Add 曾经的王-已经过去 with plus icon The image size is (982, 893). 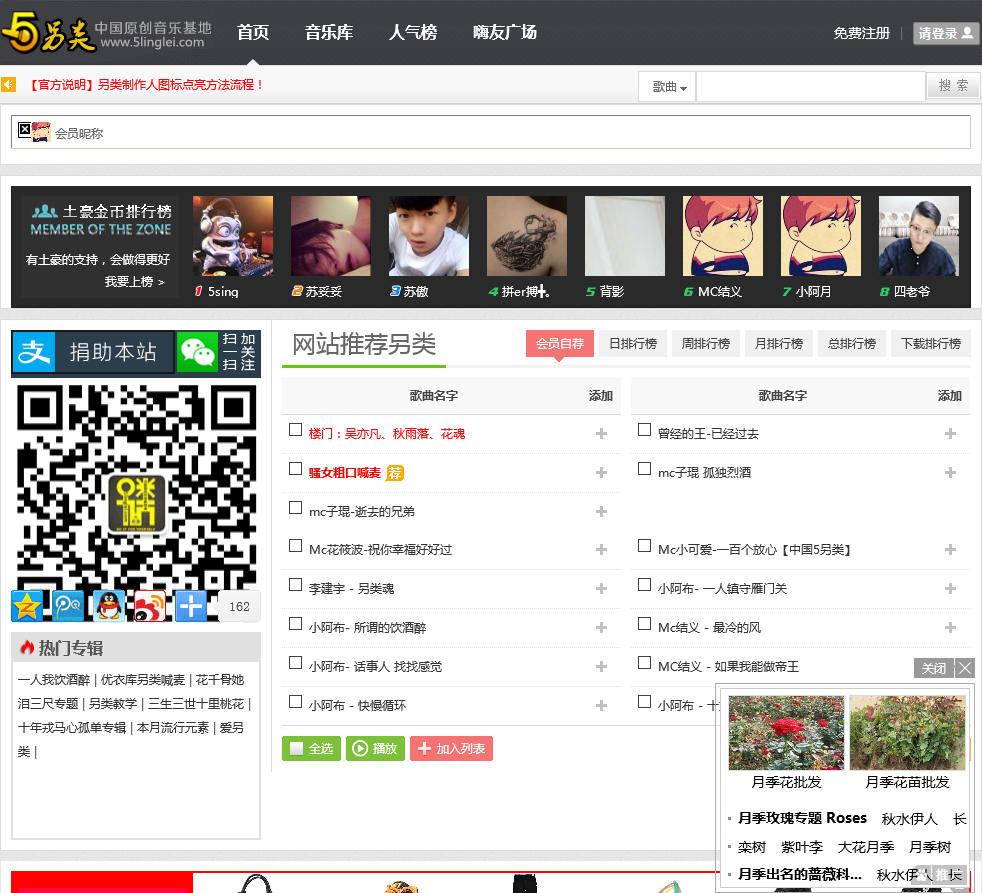click(950, 433)
